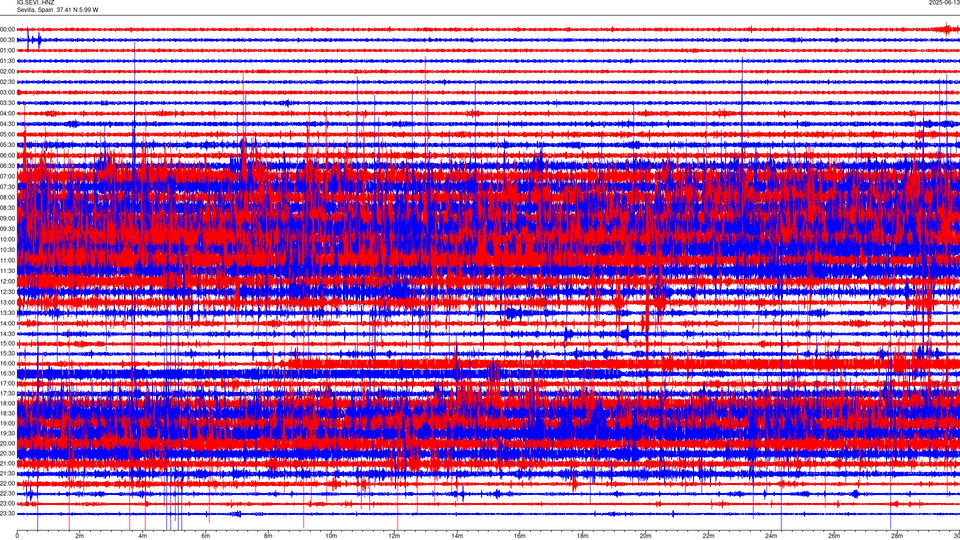The image size is (960, 540).
Task: Select the 01:00 time row label
Action: (7, 50)
